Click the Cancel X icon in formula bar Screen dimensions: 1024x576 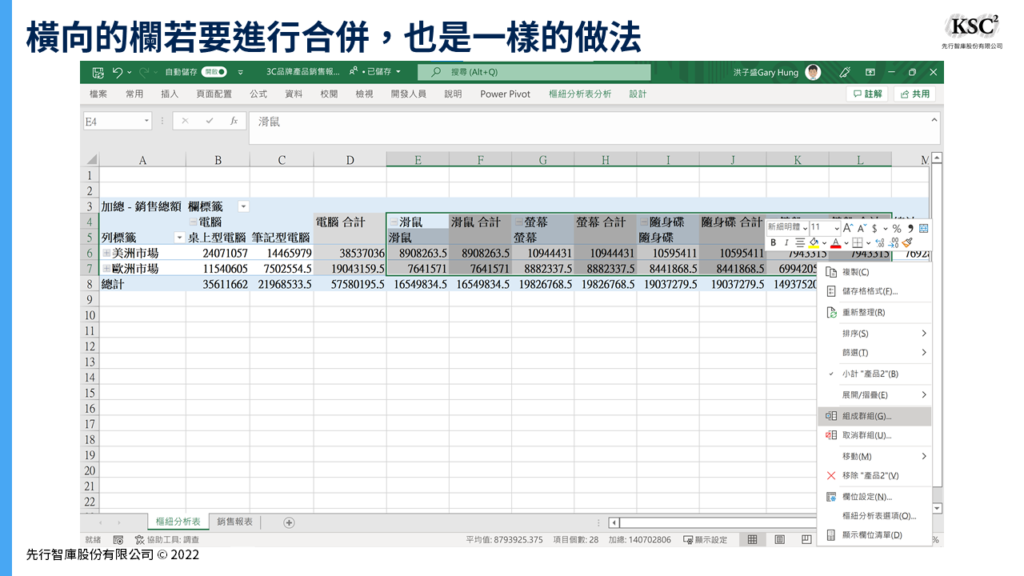185,121
